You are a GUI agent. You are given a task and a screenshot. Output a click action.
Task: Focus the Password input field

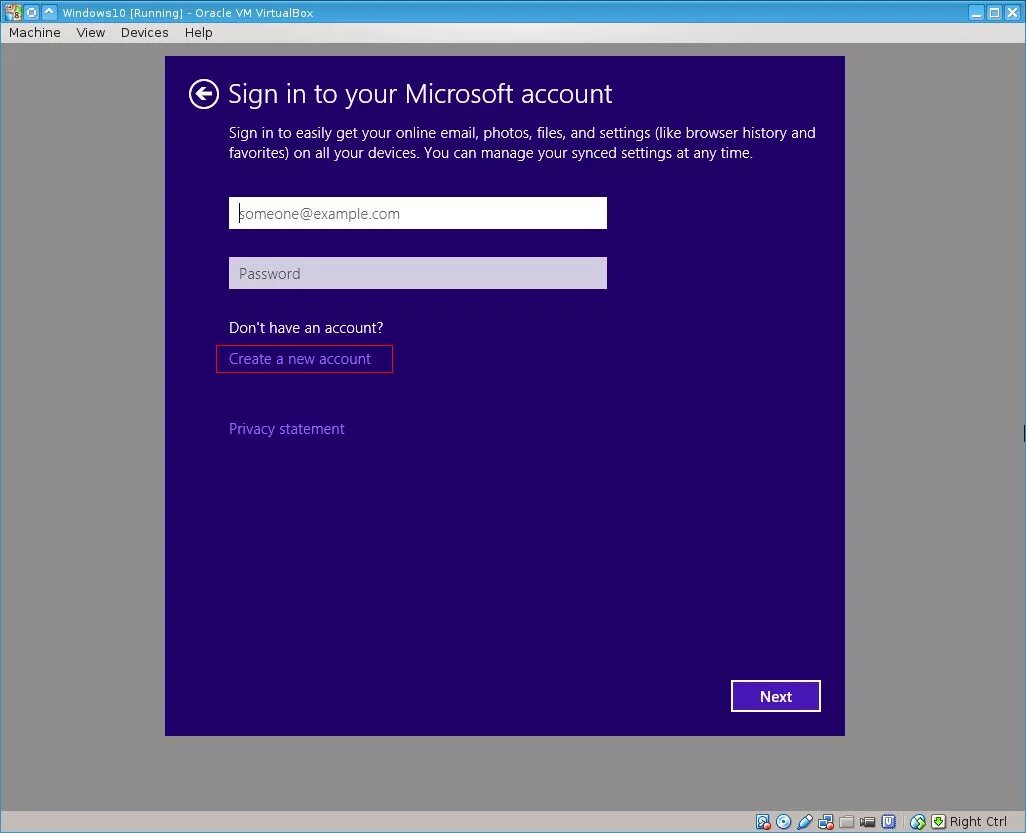pos(417,274)
